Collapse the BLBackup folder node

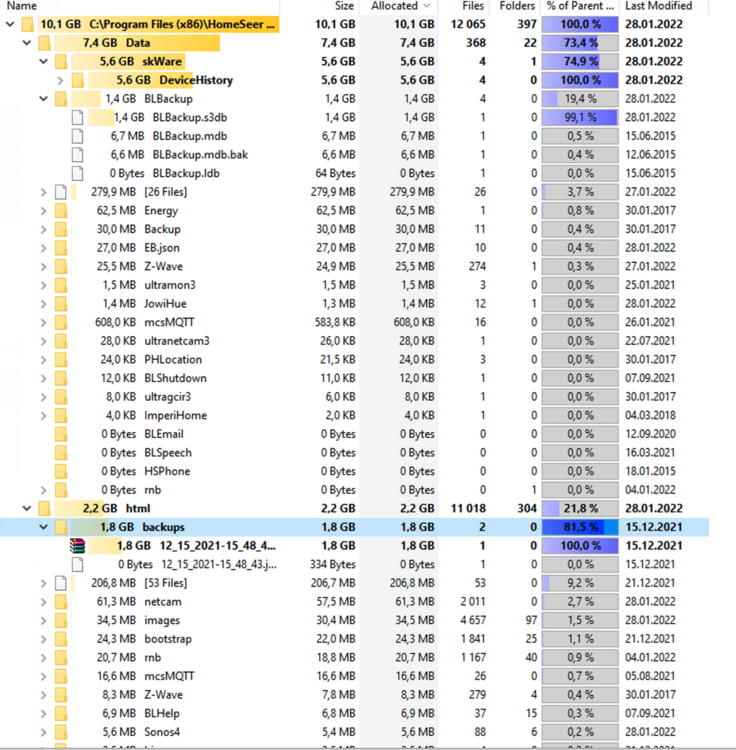pos(44,99)
